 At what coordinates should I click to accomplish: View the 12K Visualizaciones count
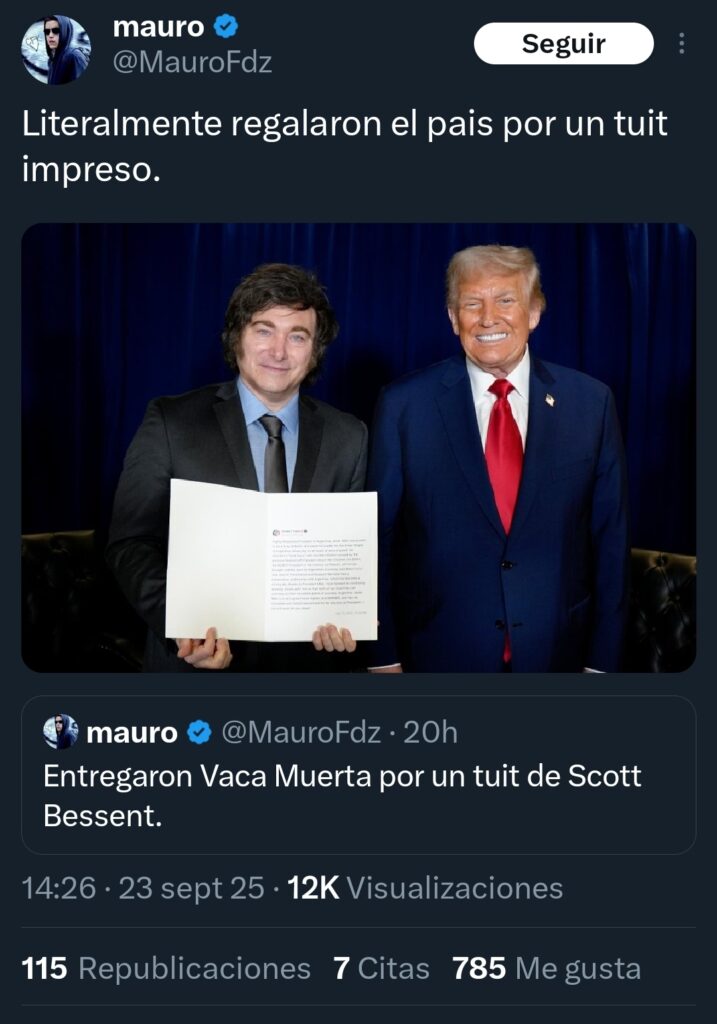425,888
